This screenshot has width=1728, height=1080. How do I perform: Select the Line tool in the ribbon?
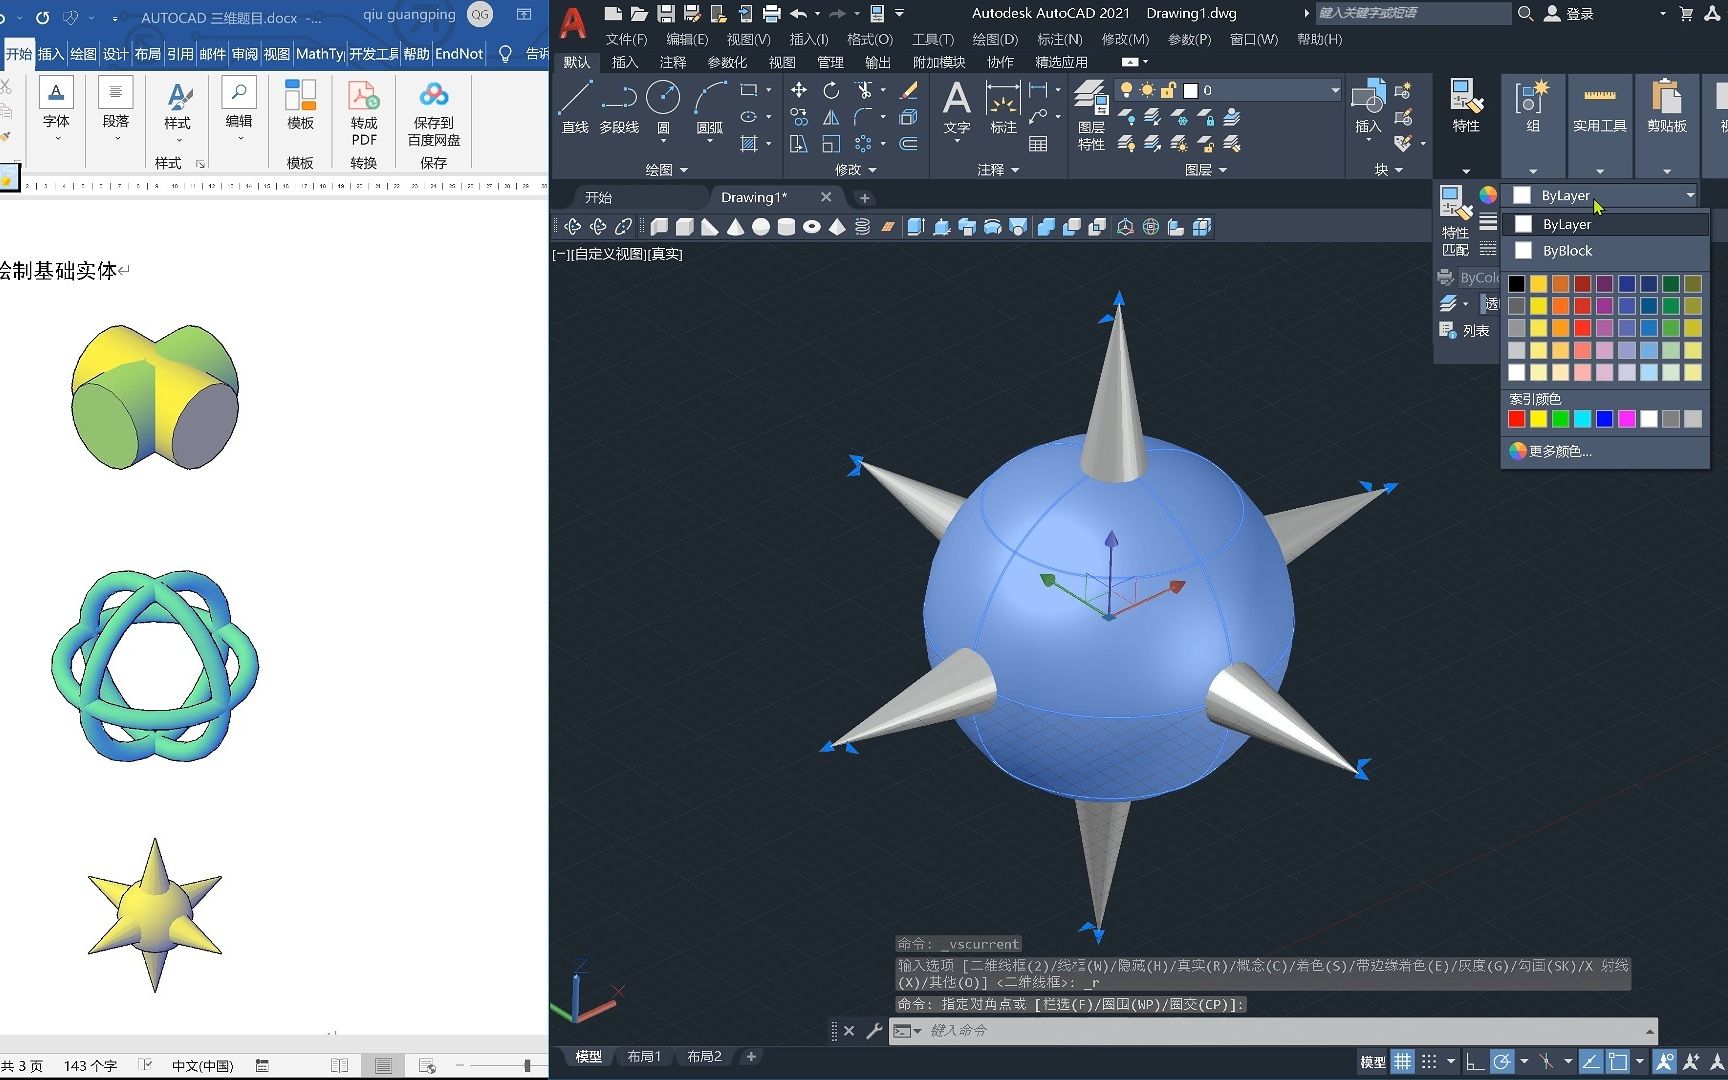coord(575,100)
